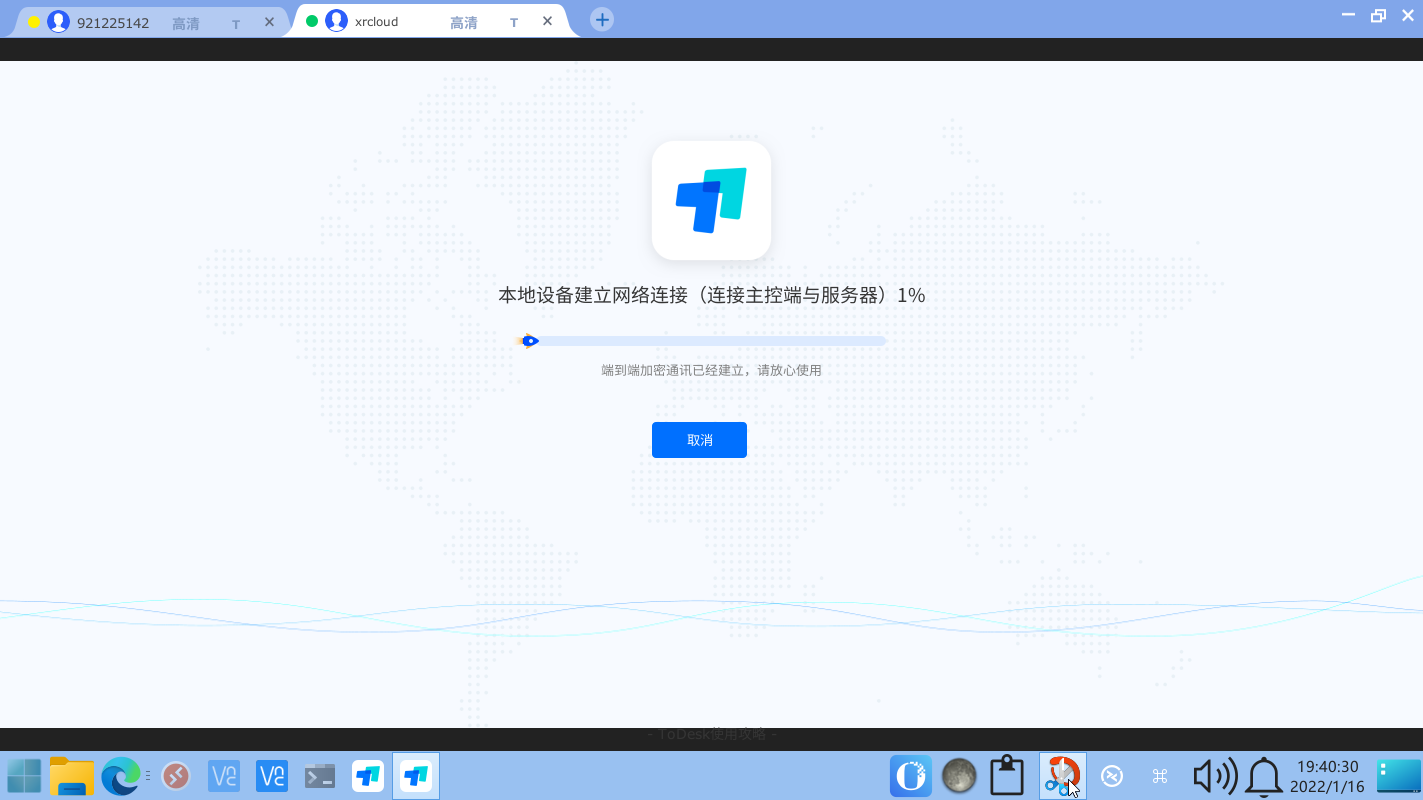Click the T icon on xrcloud tab

click(x=514, y=23)
